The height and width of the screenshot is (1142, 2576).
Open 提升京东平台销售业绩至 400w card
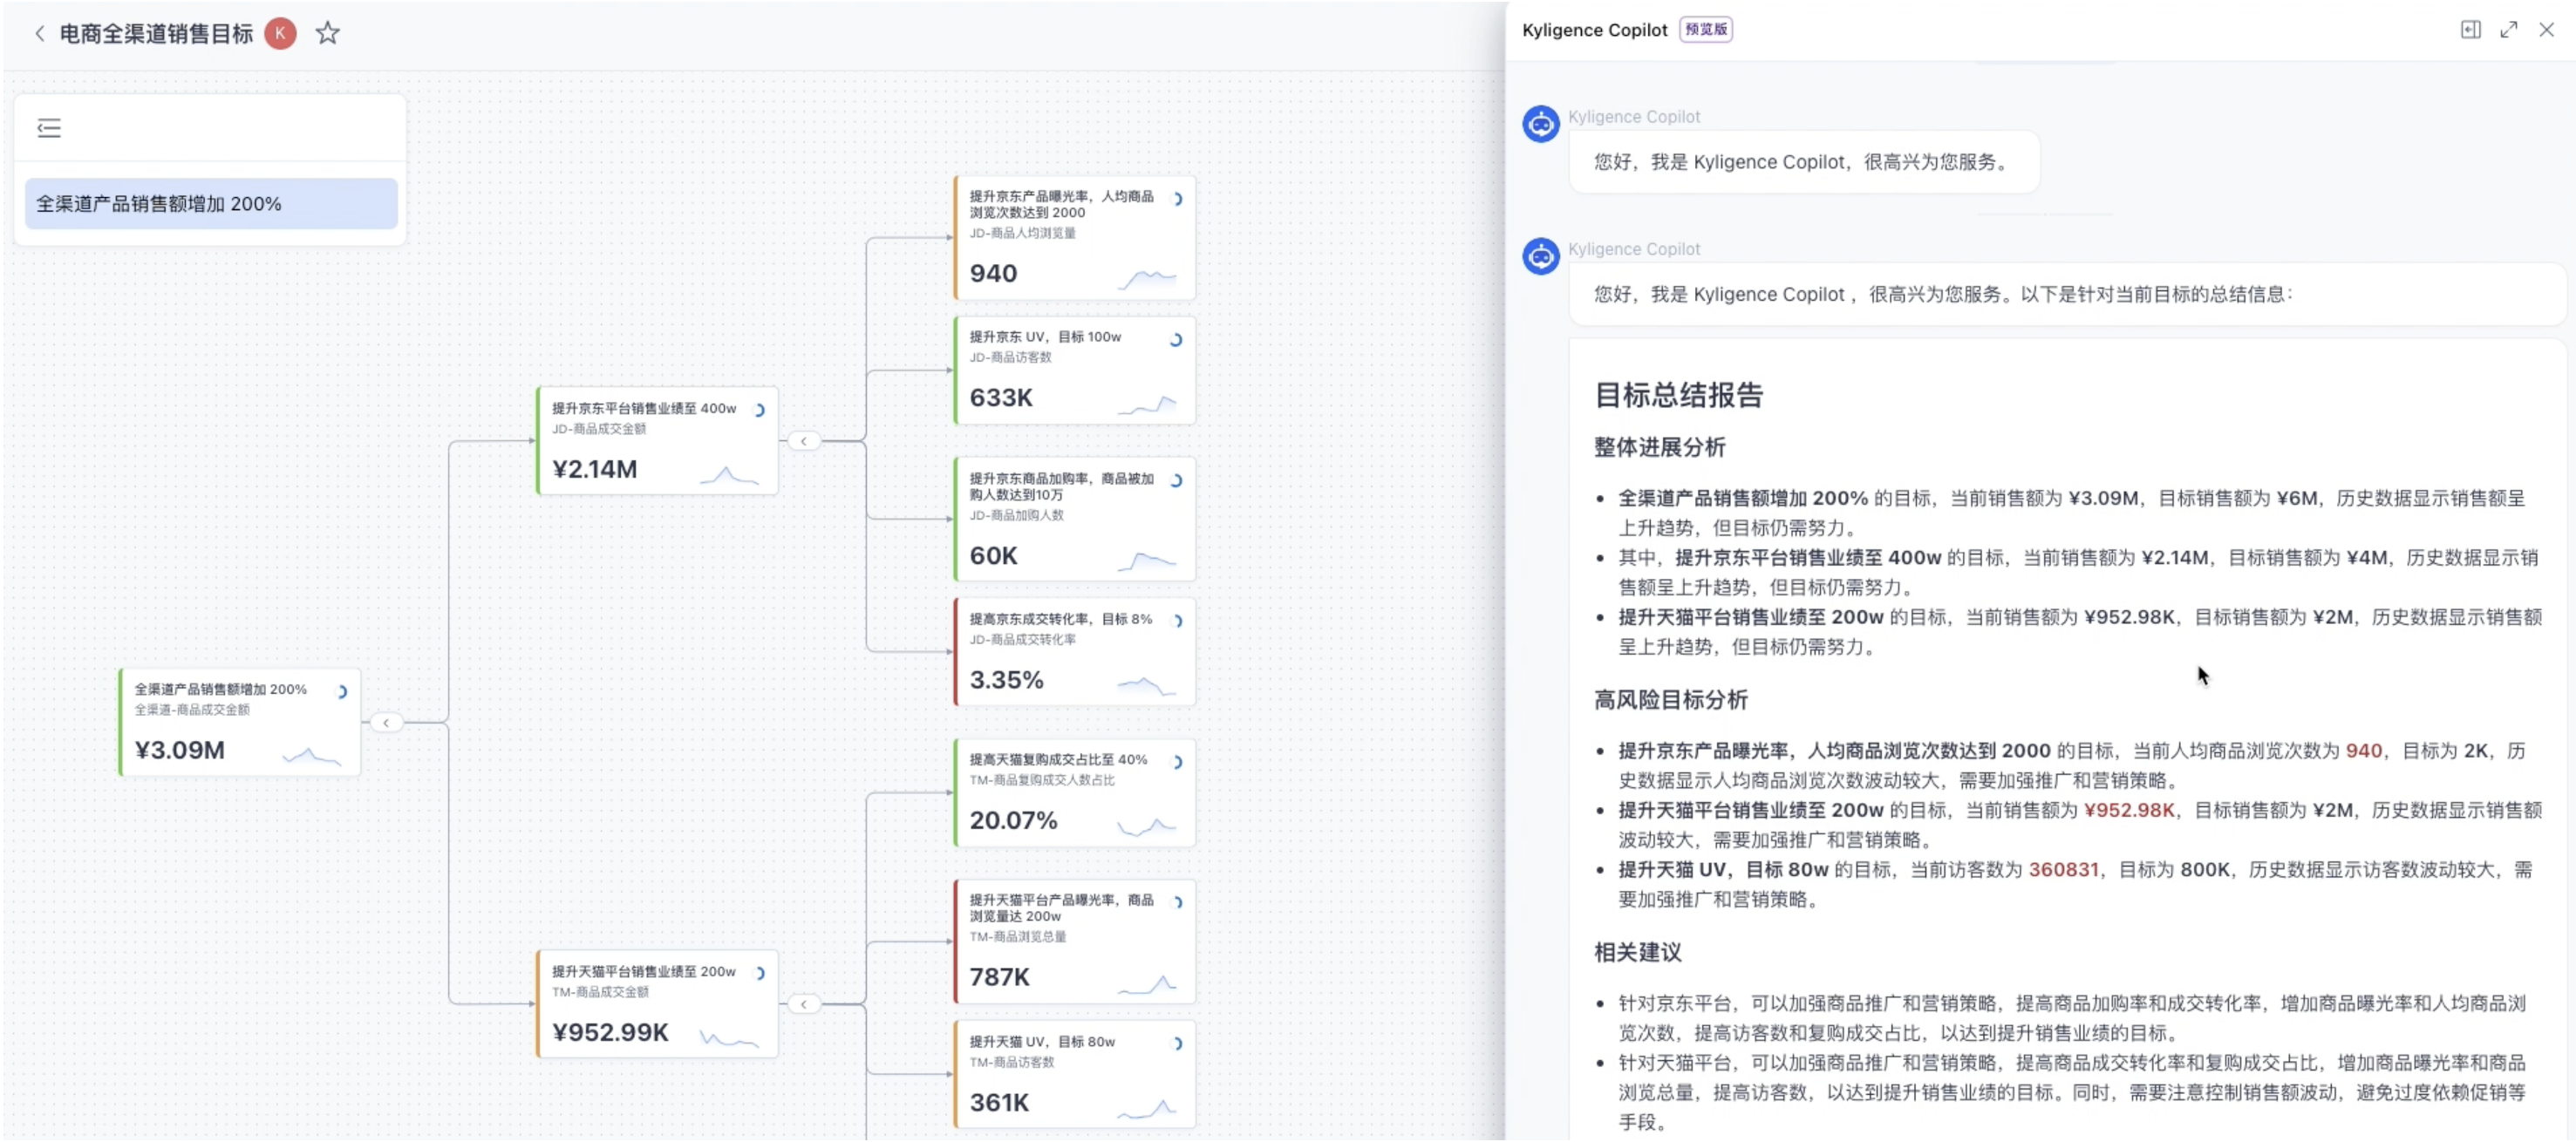click(657, 441)
